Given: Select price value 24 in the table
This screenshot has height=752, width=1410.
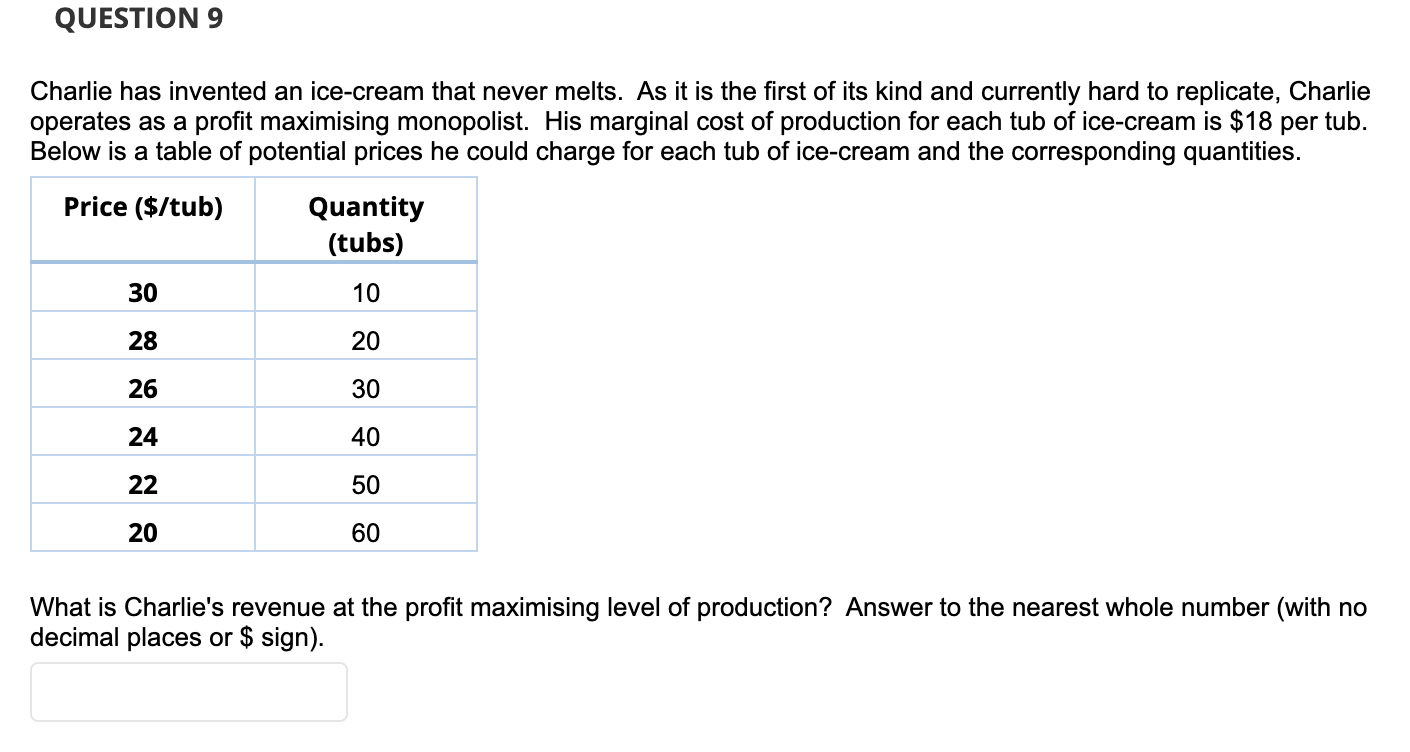Looking at the screenshot, I should (x=143, y=436).
